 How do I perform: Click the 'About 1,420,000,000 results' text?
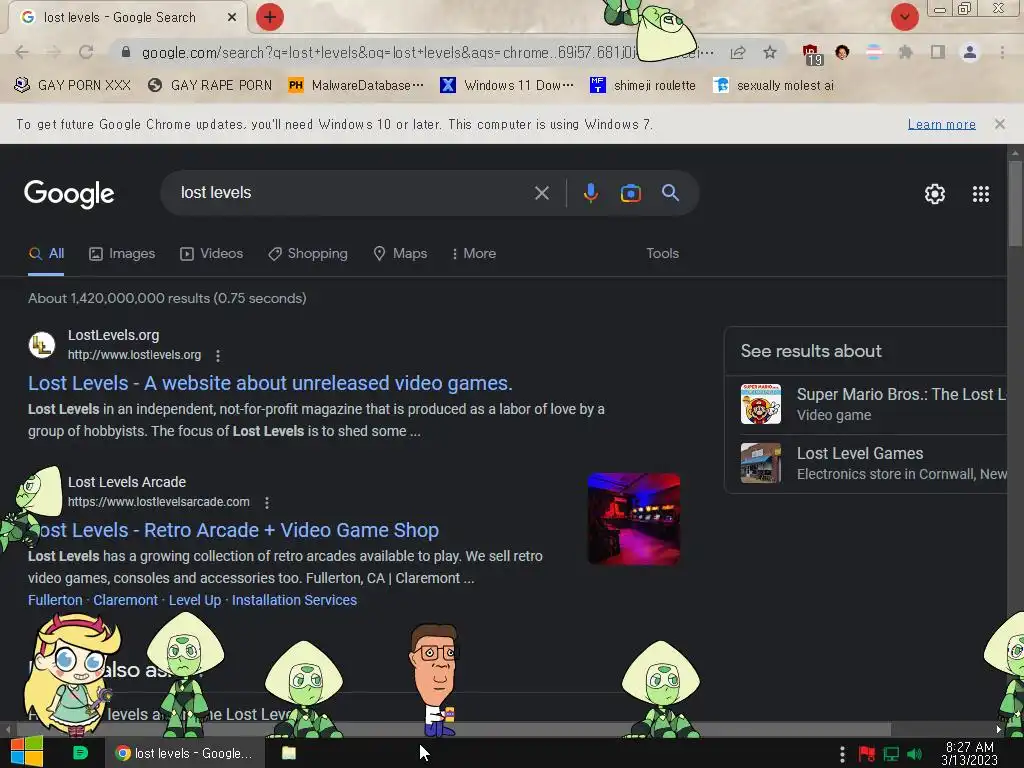tap(167, 298)
